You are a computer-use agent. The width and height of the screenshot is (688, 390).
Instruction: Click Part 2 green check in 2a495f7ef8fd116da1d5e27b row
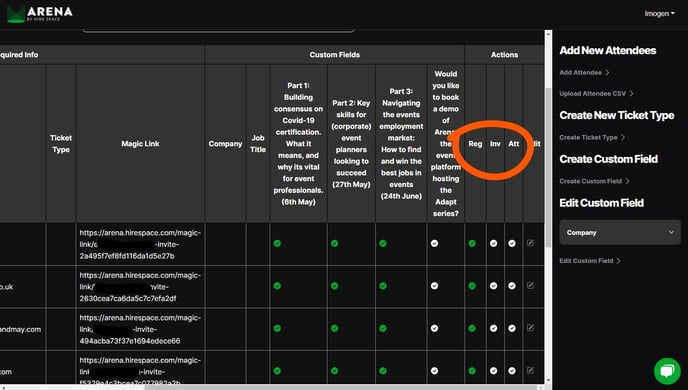[334, 243]
